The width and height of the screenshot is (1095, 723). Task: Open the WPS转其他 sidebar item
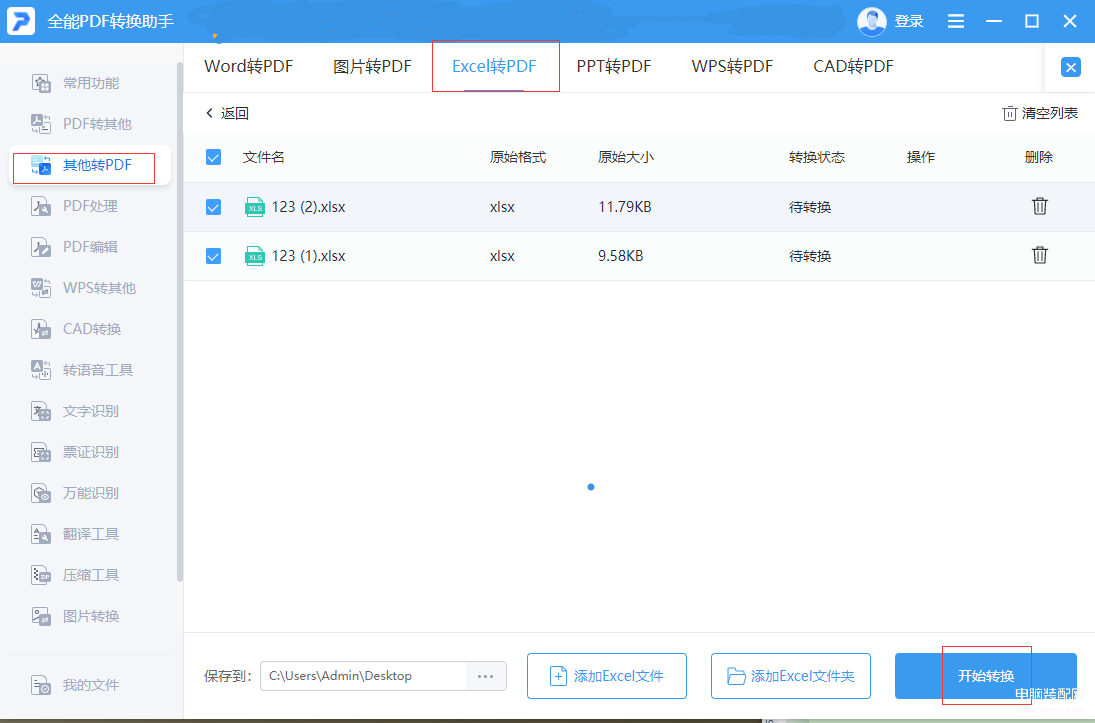coord(84,288)
